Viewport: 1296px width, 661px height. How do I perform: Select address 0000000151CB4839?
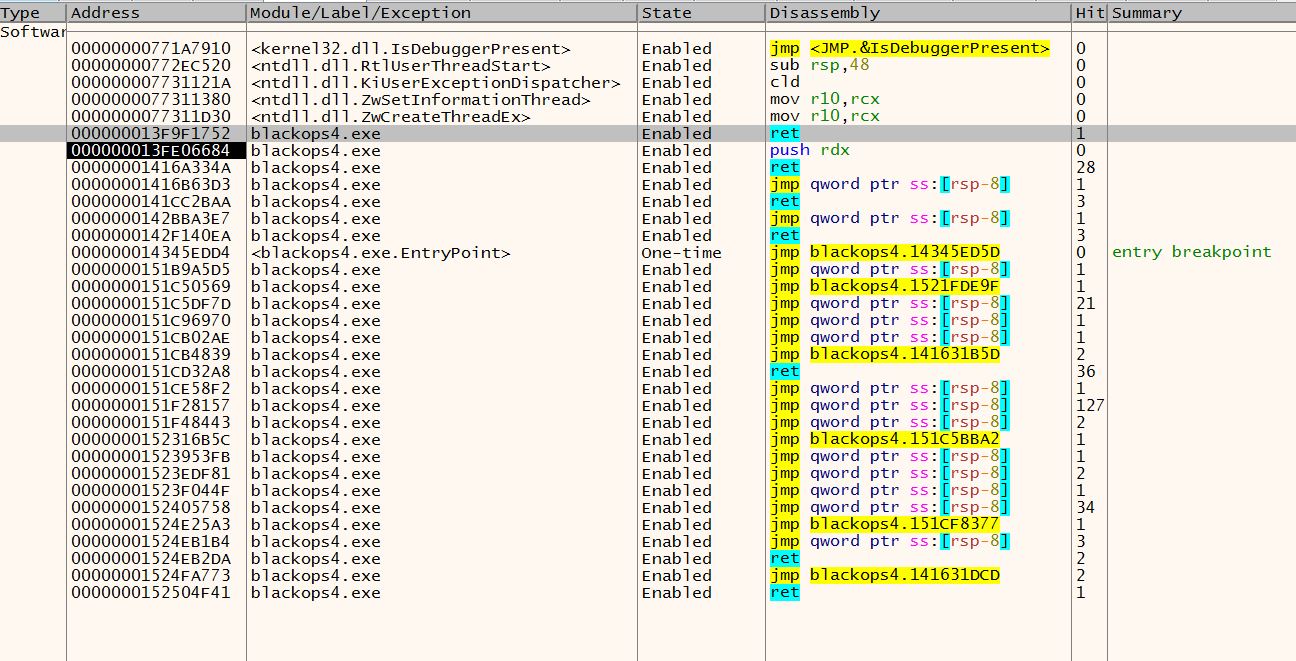point(151,355)
